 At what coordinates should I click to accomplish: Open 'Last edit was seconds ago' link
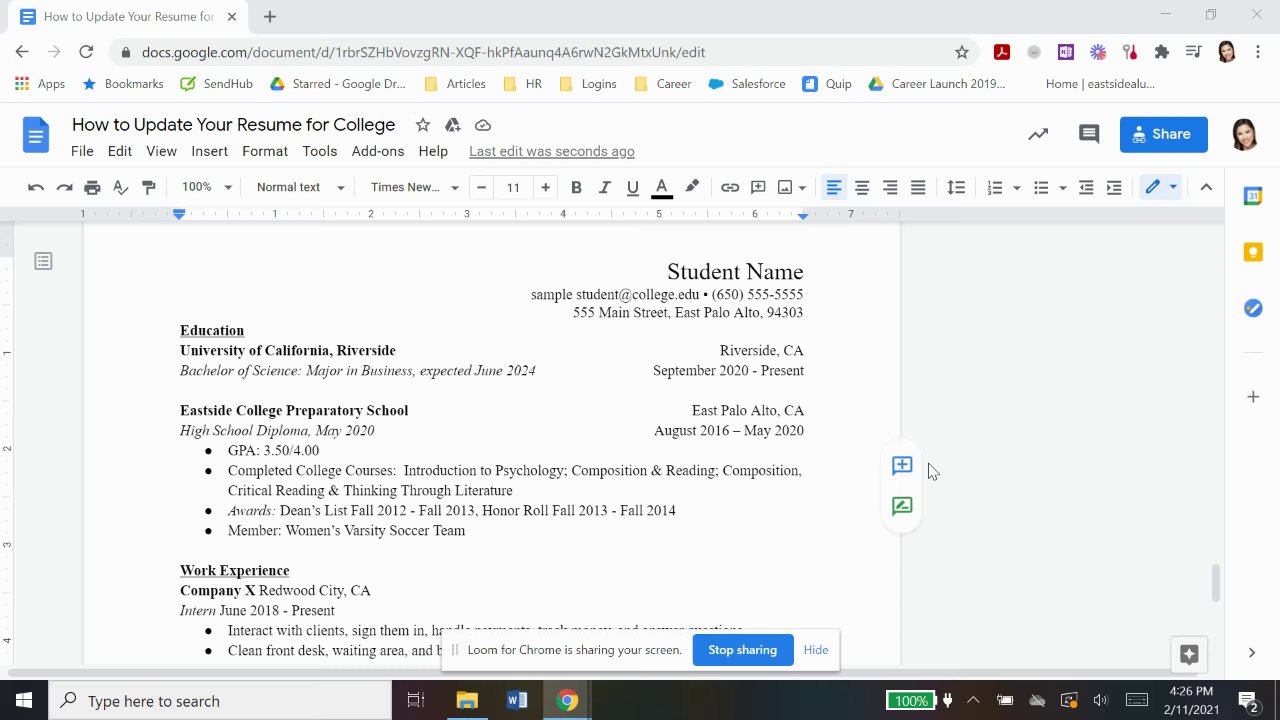click(552, 151)
